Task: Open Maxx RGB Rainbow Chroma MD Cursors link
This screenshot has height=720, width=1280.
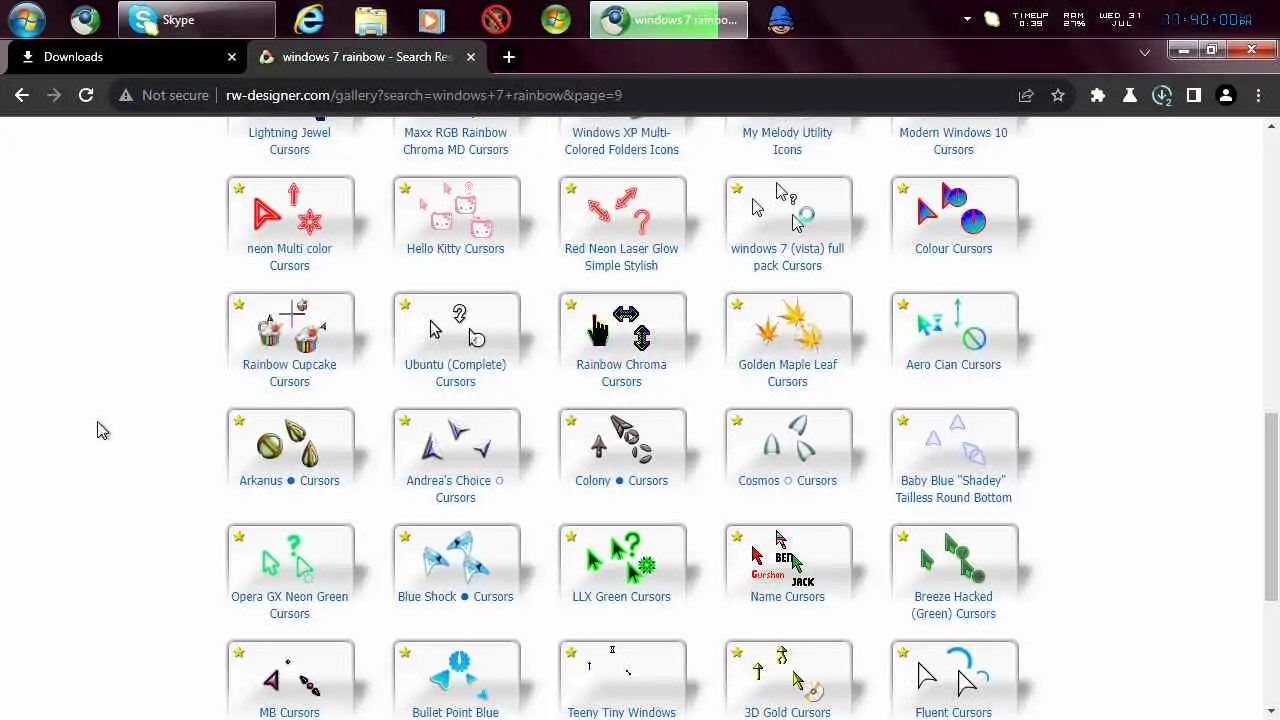Action: tap(455, 141)
